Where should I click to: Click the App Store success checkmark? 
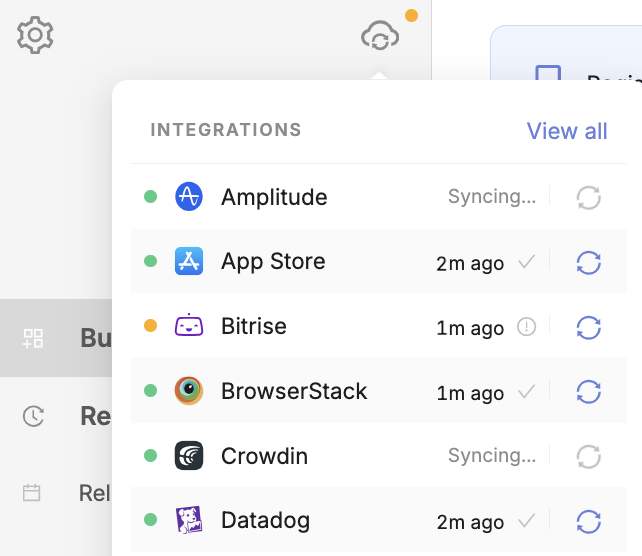527,262
